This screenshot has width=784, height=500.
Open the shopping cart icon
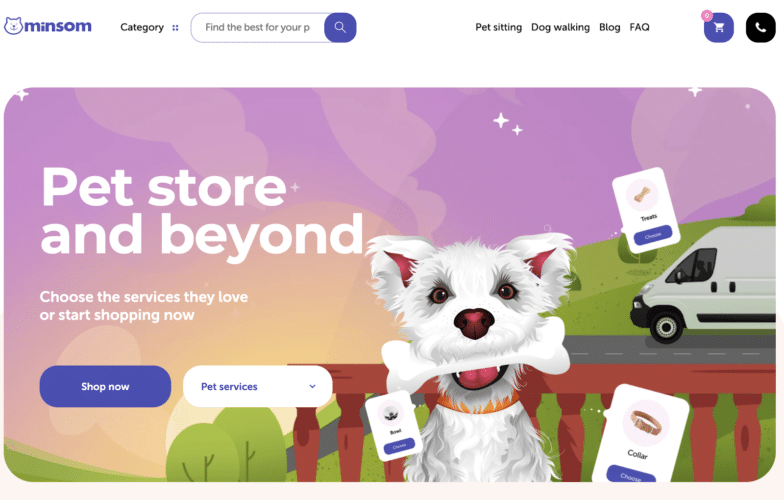(719, 28)
